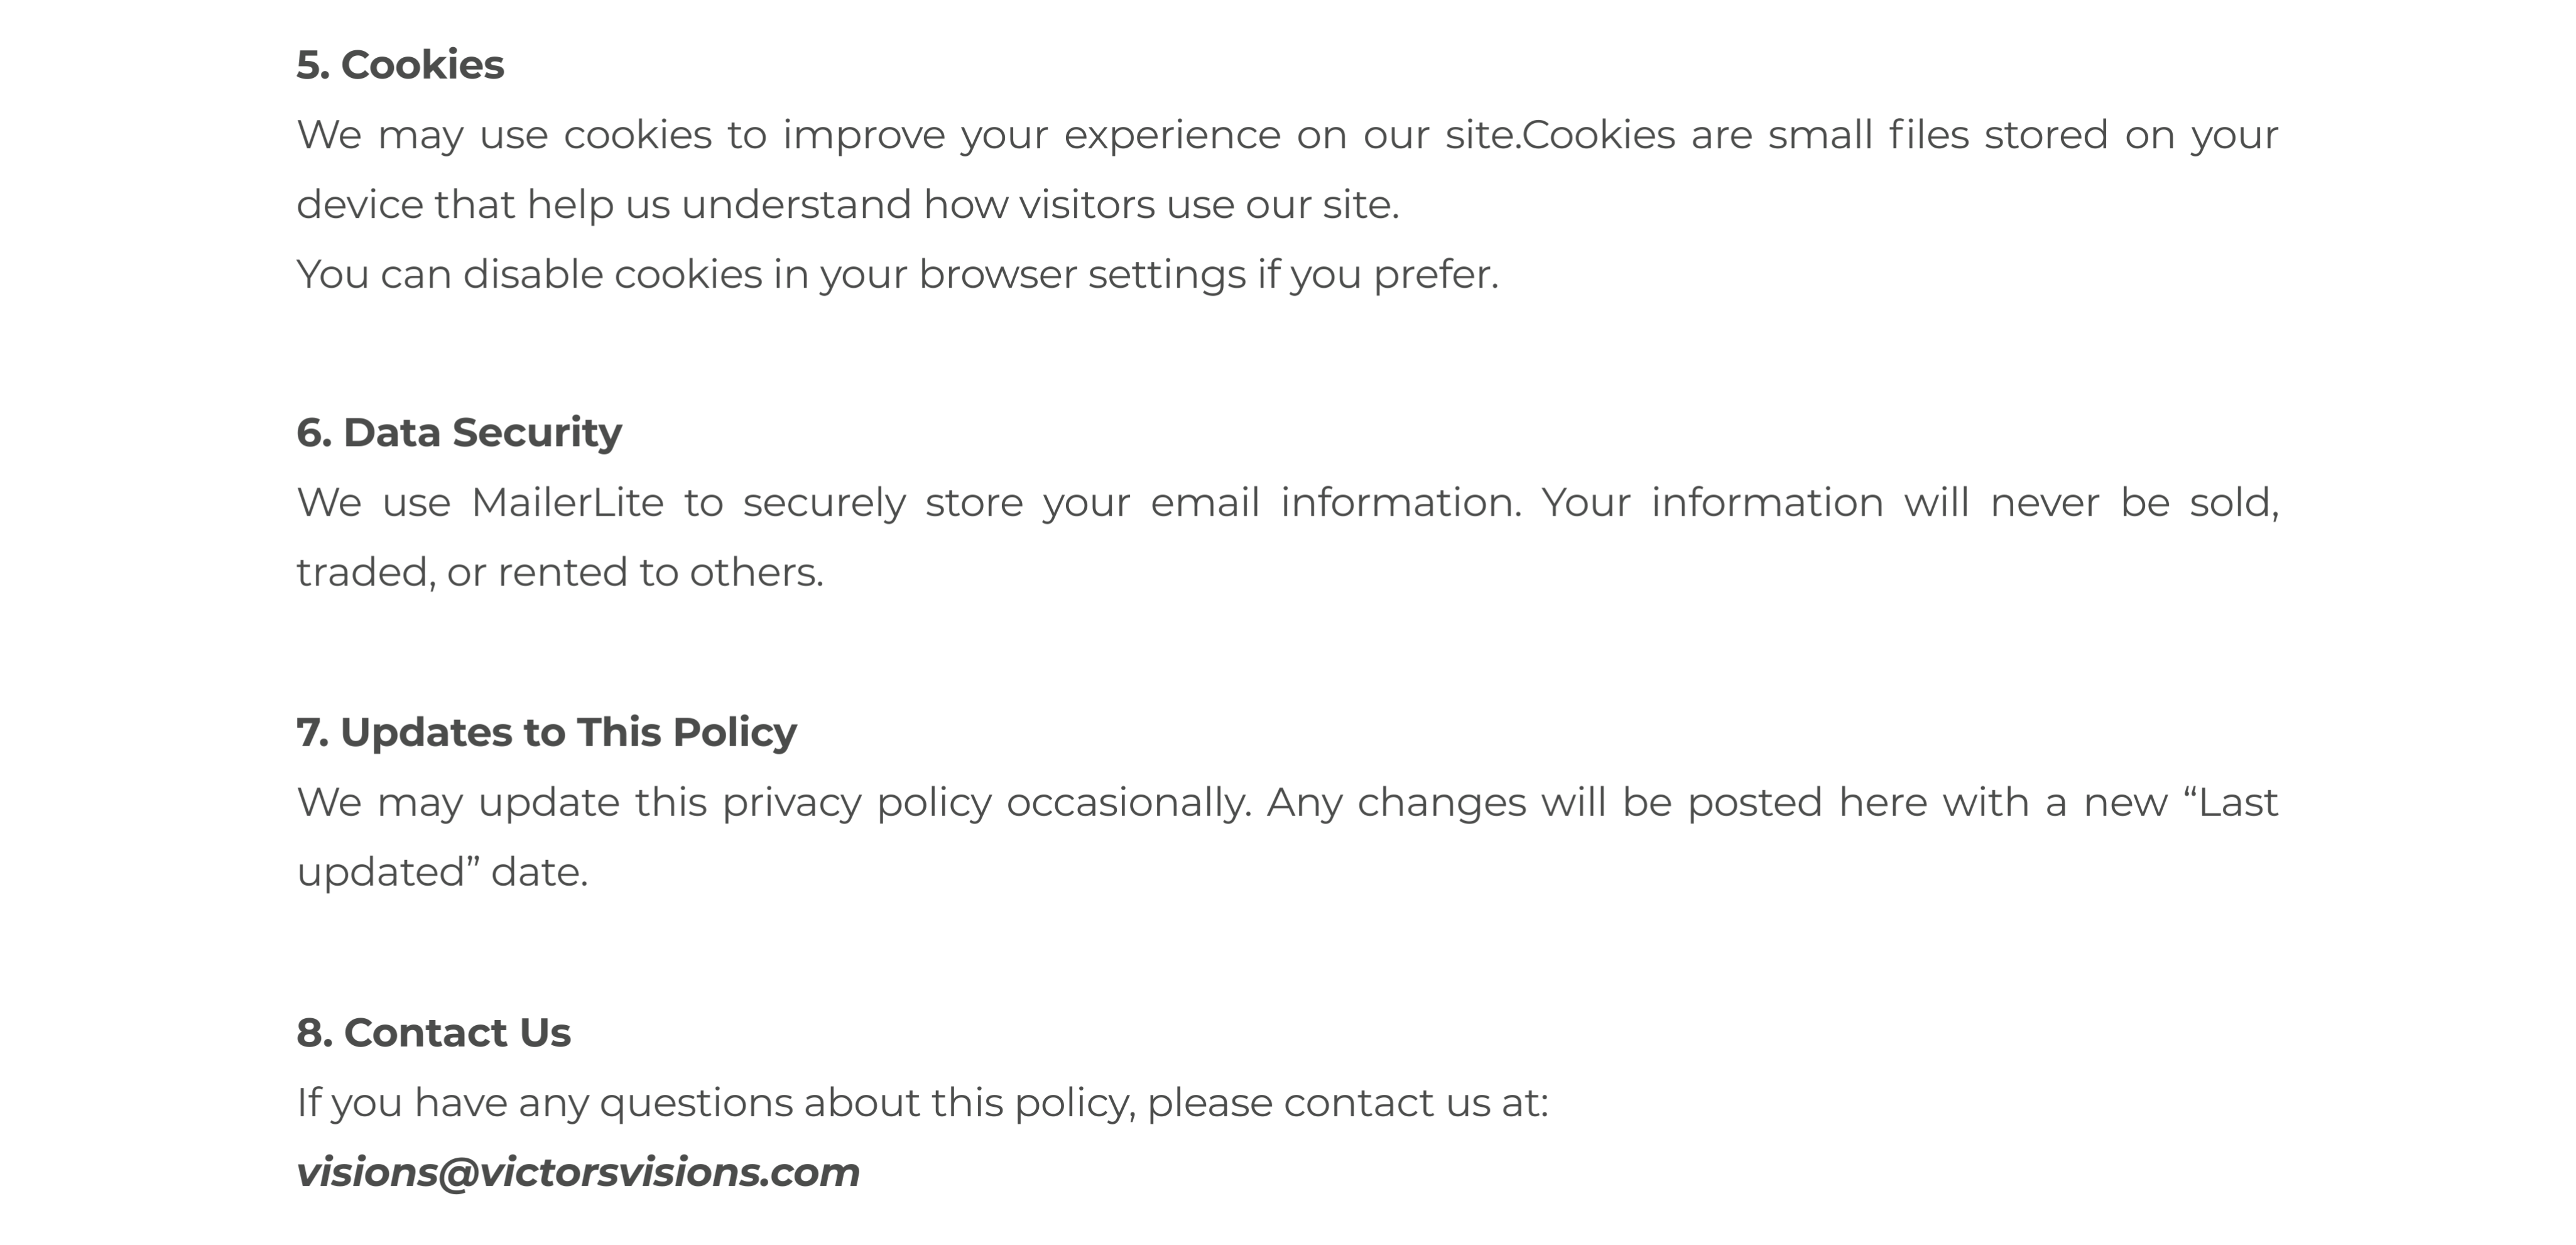Screen dimensions: 2576x1245
Task: Open the visions@victorsvisions.com email link
Action: (x=578, y=1172)
